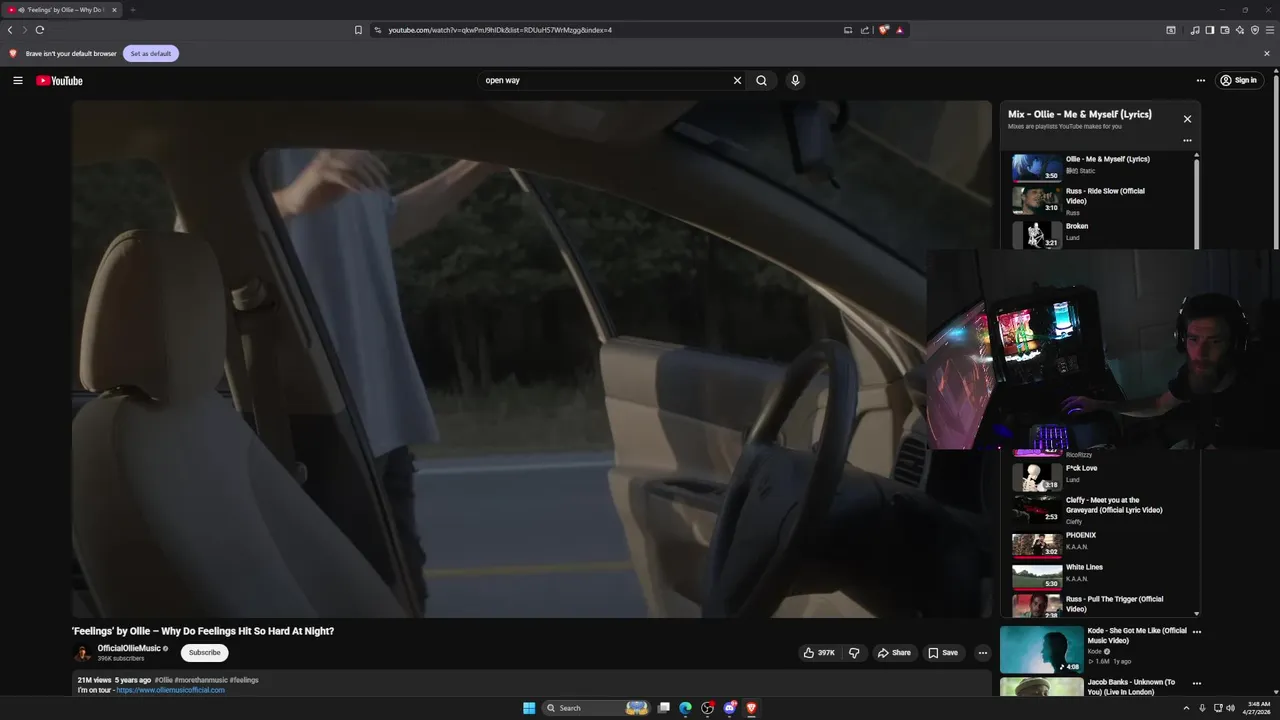Image resolution: width=1280 pixels, height=720 pixels.
Task: Like the video with thumbs-up 397K
Action: click(819, 653)
